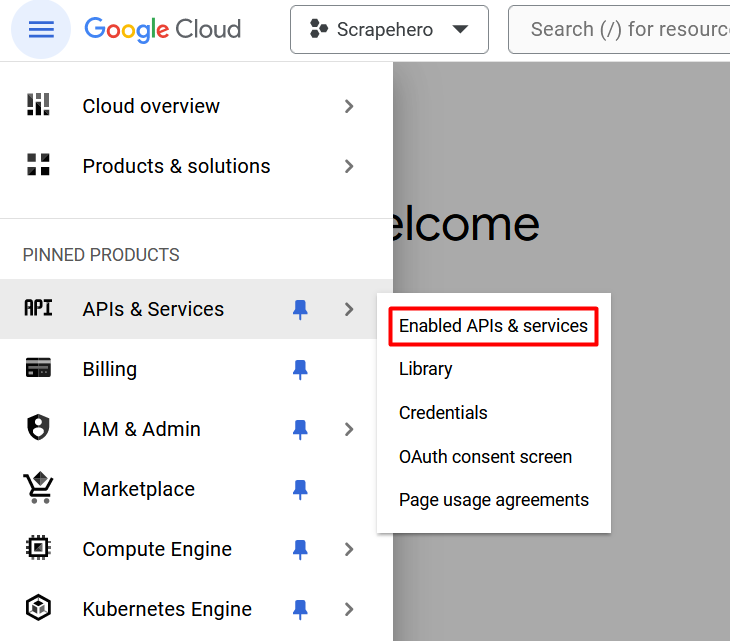Select APIs & Services menu item

tap(196, 309)
